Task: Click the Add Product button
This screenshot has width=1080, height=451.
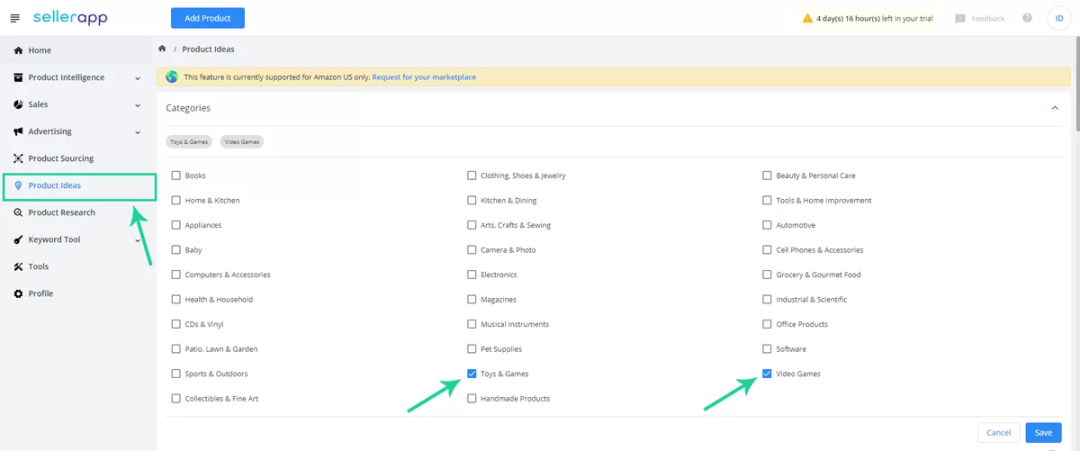Action: (207, 18)
